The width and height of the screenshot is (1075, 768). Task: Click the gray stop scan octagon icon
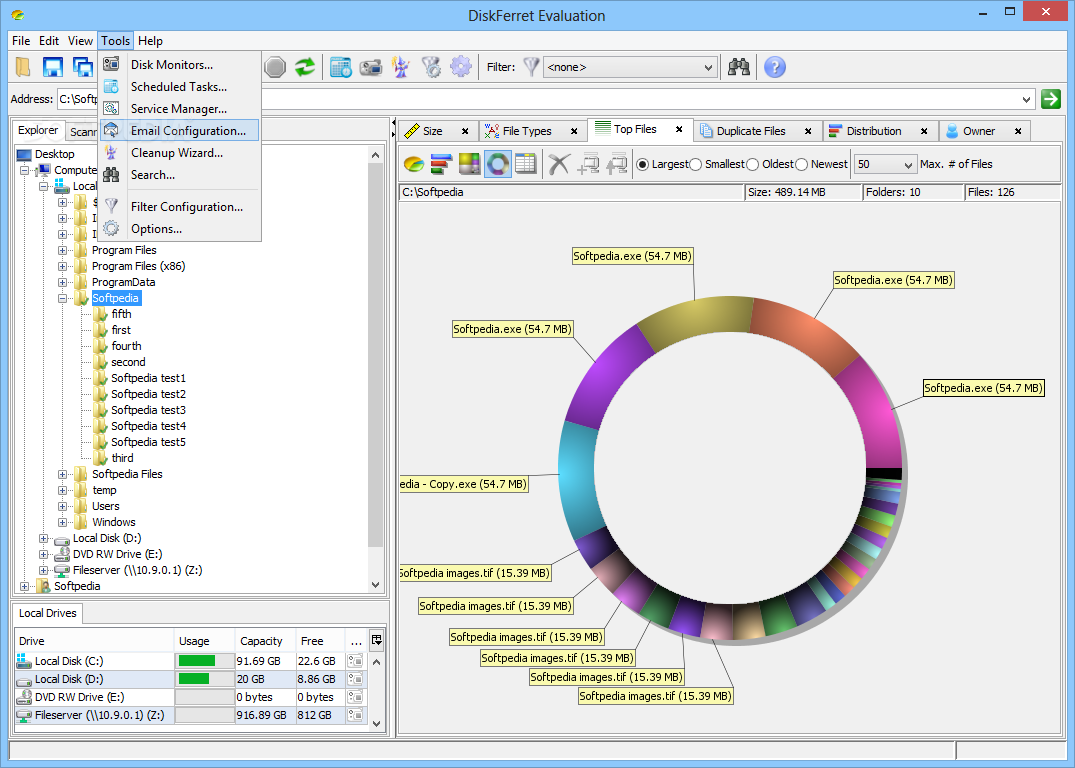click(x=275, y=67)
